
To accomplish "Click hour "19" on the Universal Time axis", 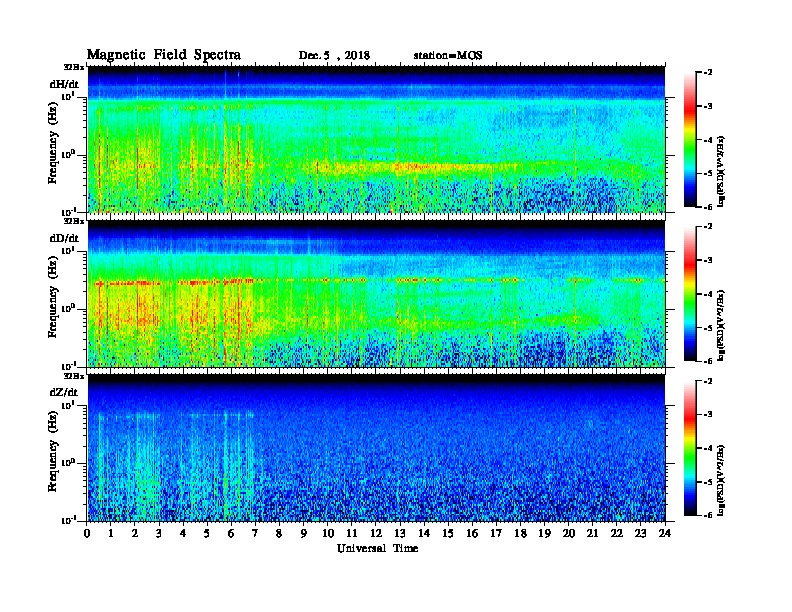I will (x=544, y=533).
